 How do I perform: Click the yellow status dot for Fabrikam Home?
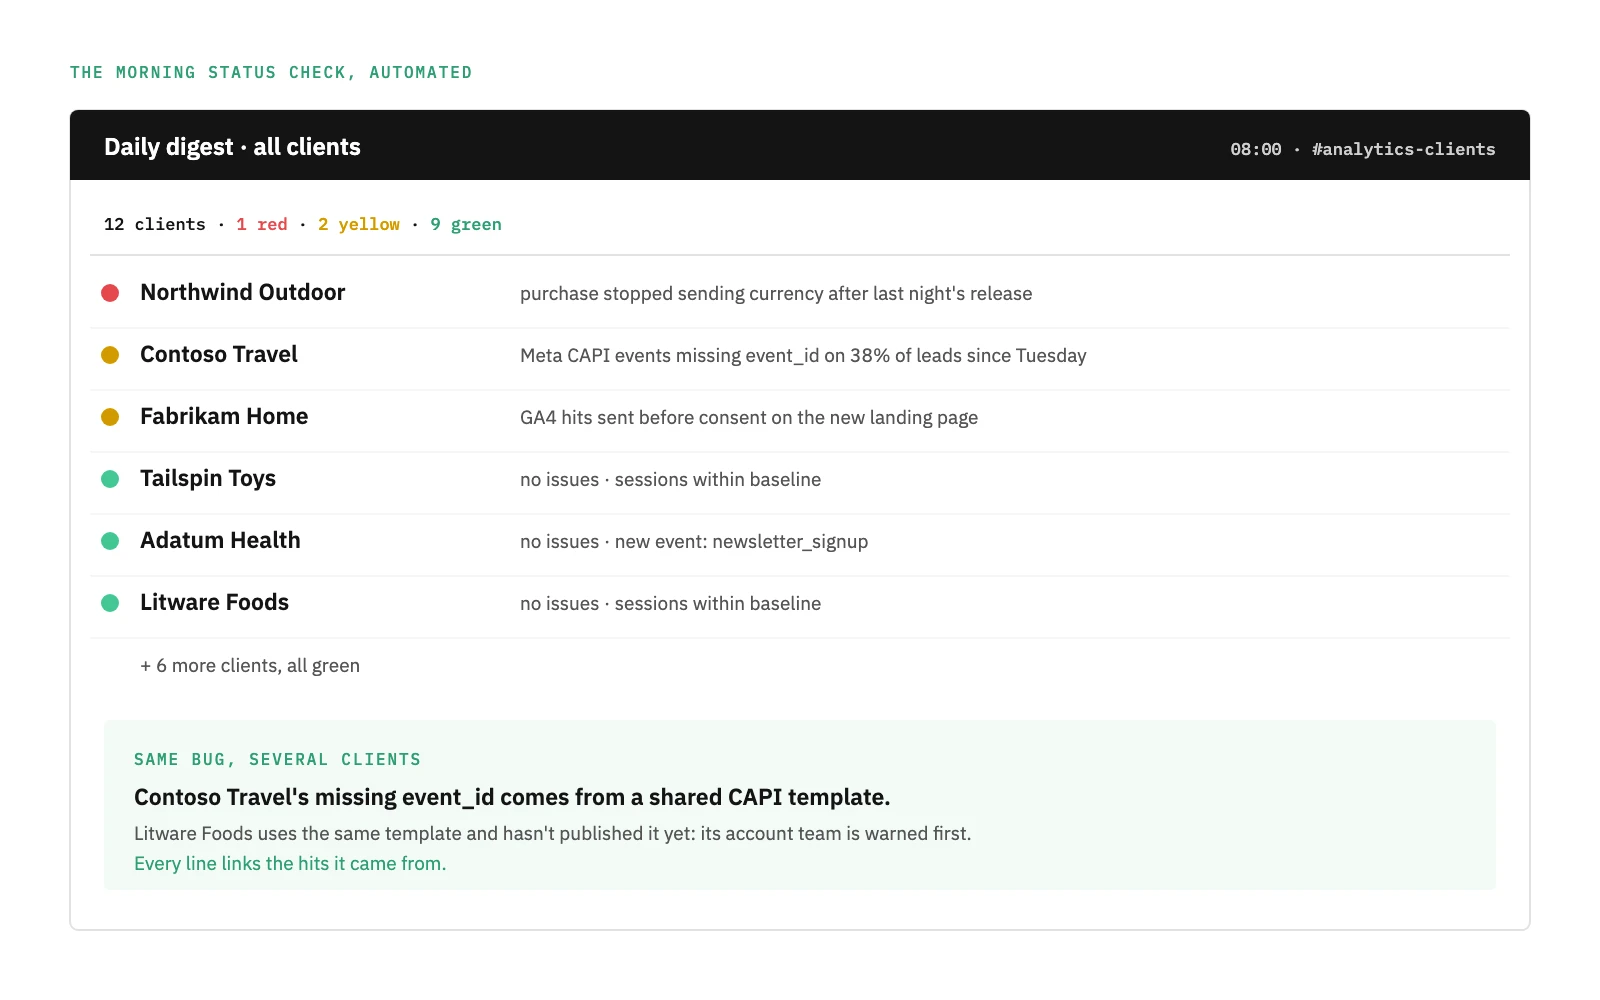110,417
